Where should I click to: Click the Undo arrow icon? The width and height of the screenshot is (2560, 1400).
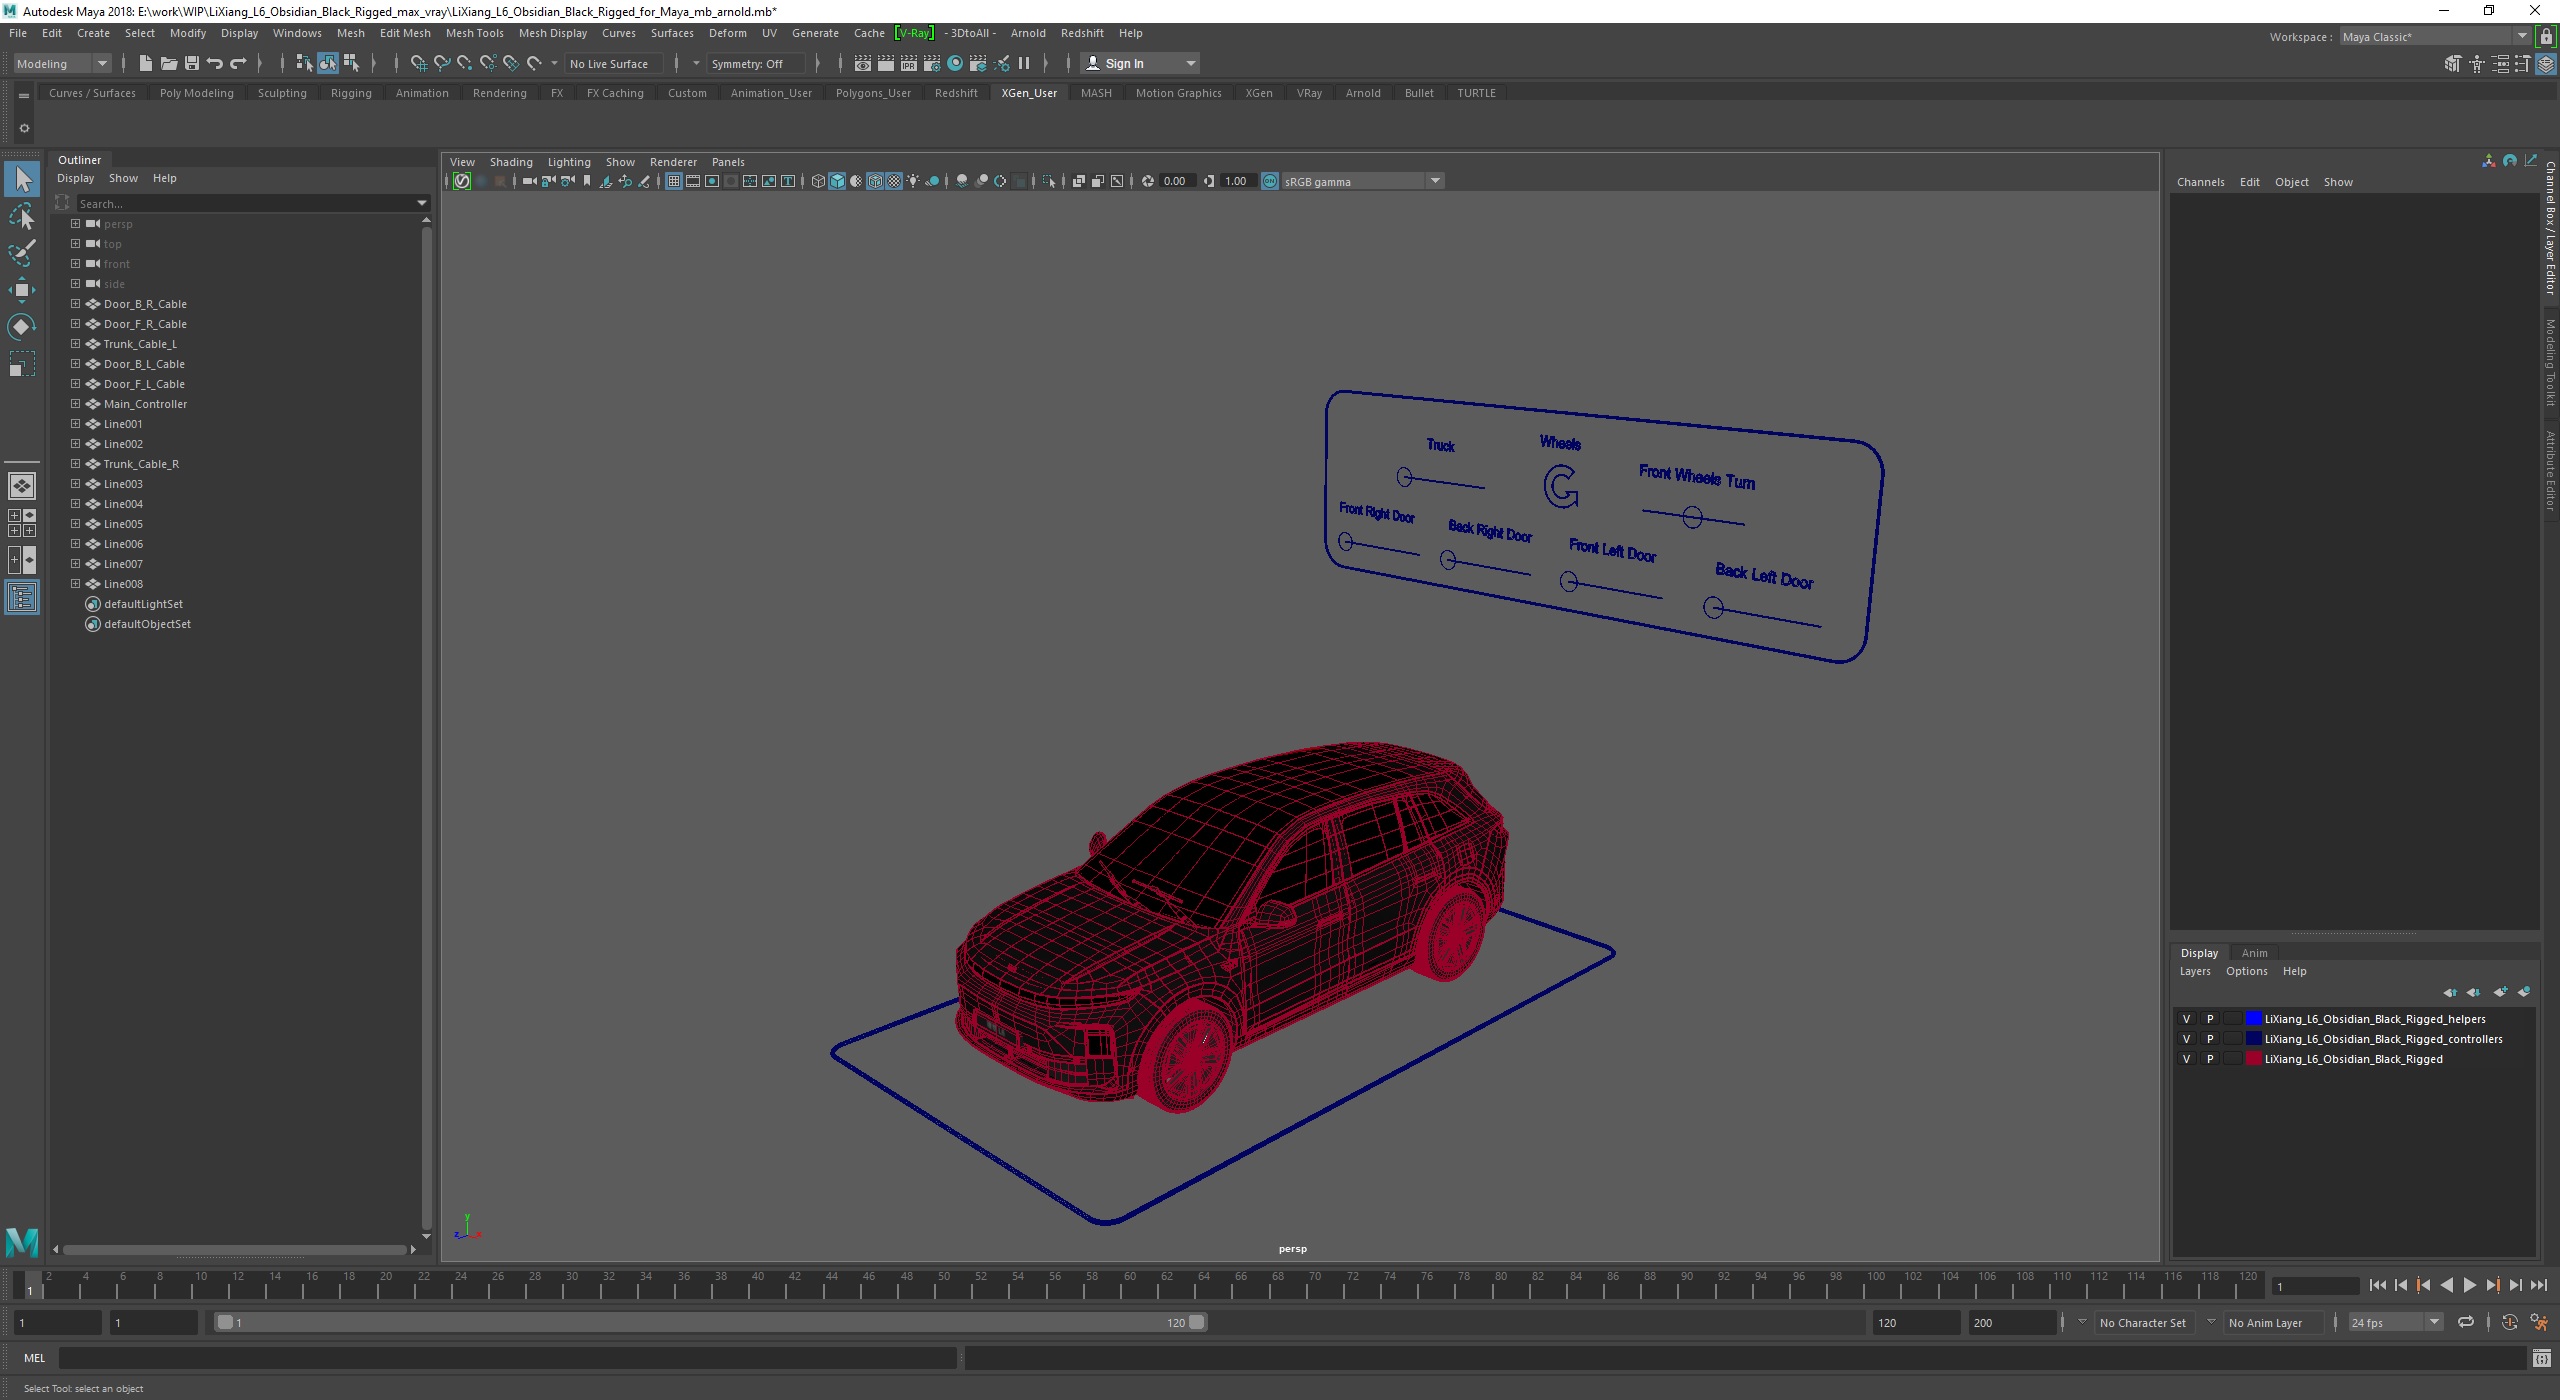pyautogui.click(x=214, y=63)
